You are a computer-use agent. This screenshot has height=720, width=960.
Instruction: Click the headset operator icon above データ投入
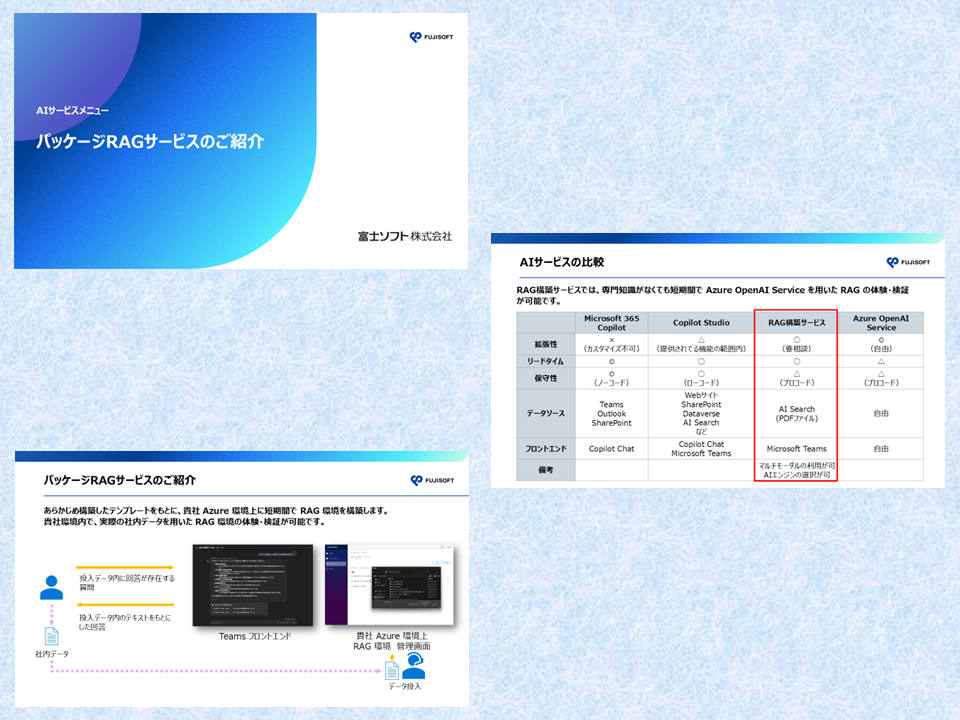412,667
